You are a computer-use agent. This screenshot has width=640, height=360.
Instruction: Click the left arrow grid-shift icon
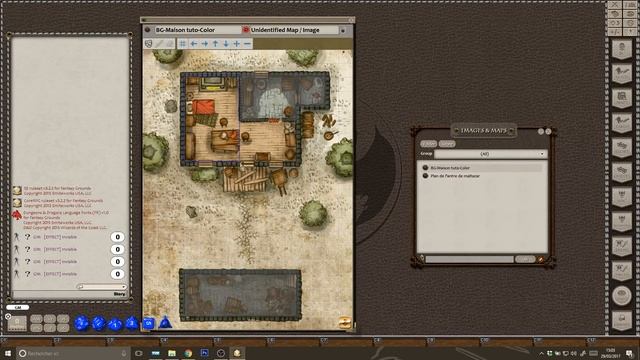pos(194,44)
